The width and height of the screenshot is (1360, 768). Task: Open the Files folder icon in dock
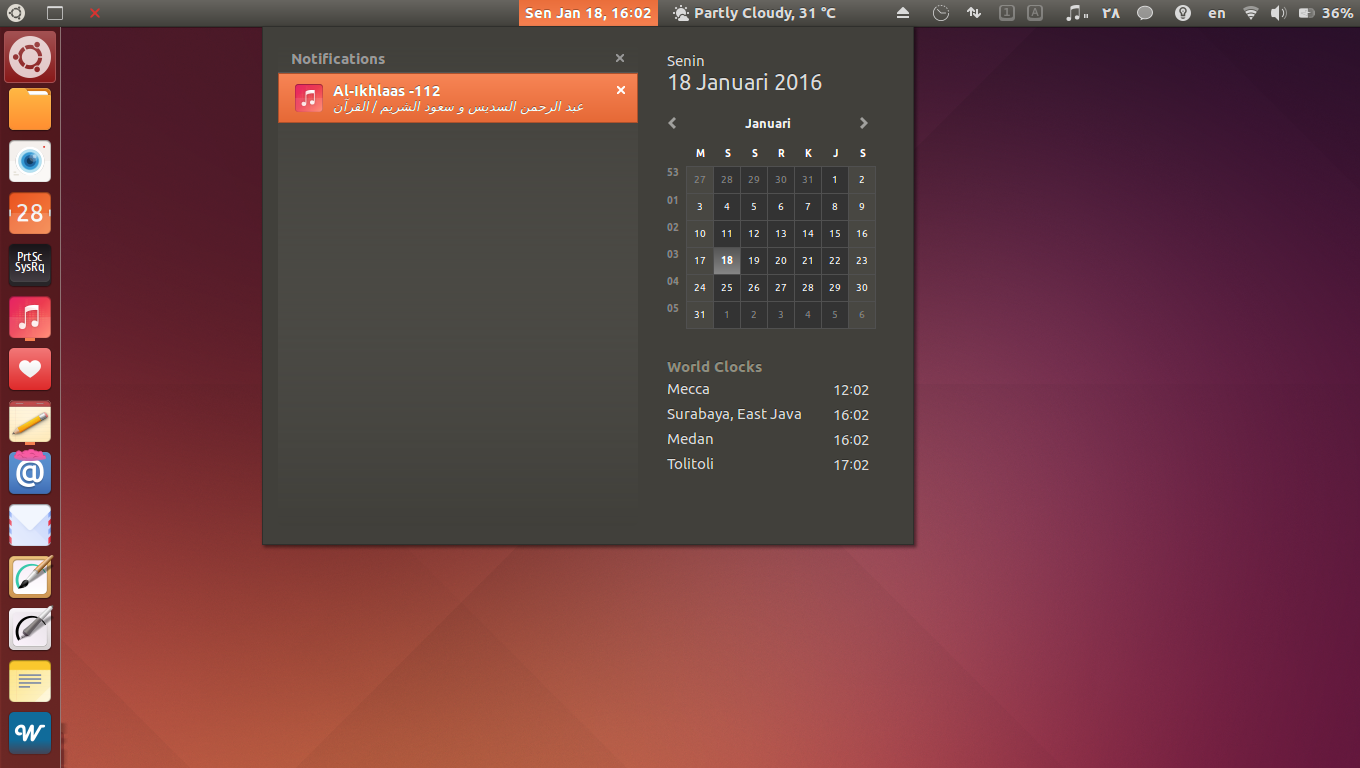30,109
